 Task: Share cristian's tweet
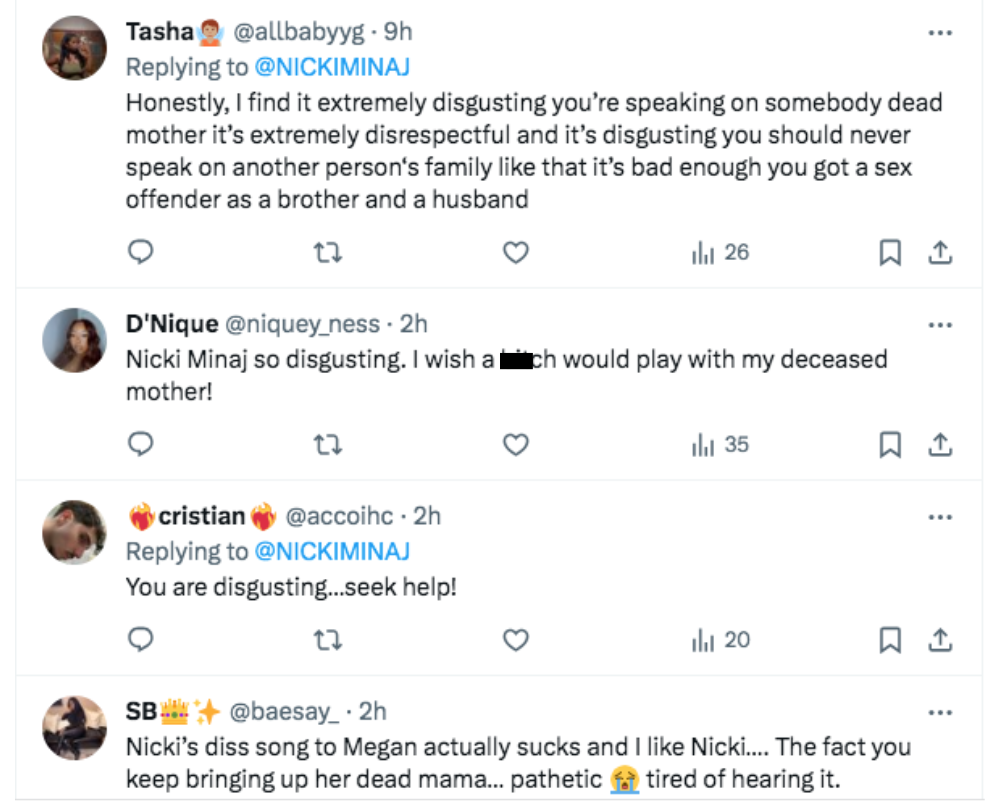coord(939,639)
